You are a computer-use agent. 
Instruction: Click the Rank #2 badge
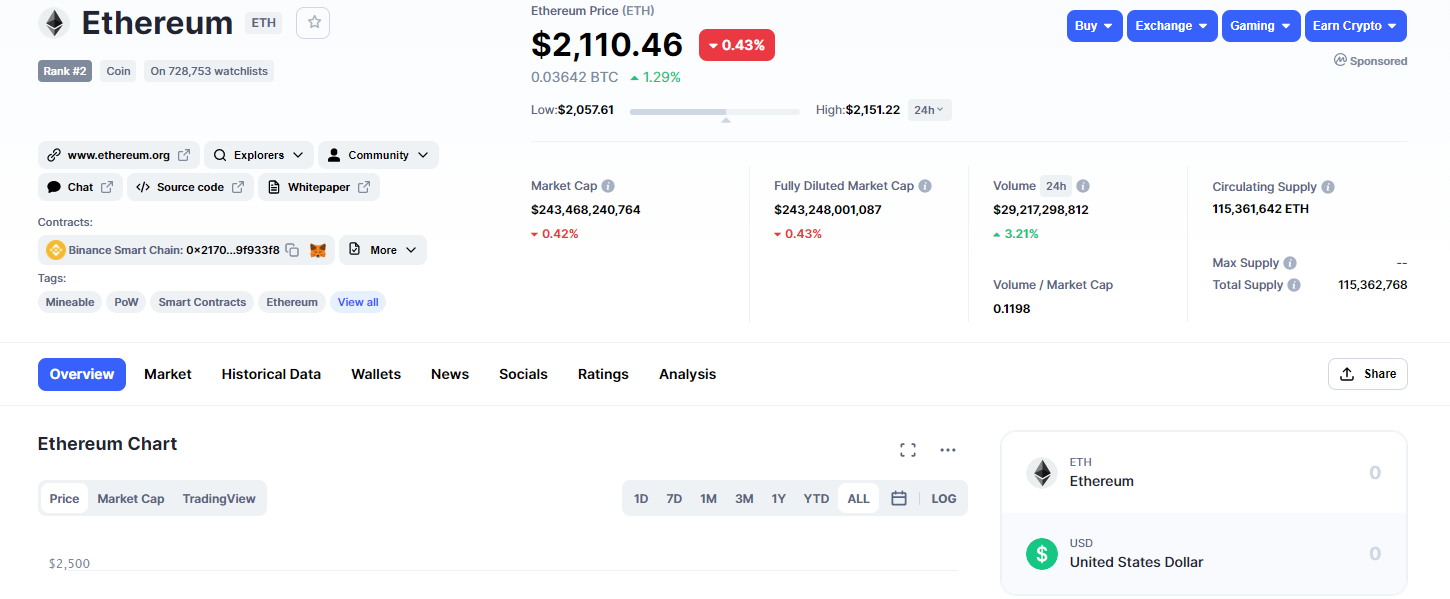point(65,71)
